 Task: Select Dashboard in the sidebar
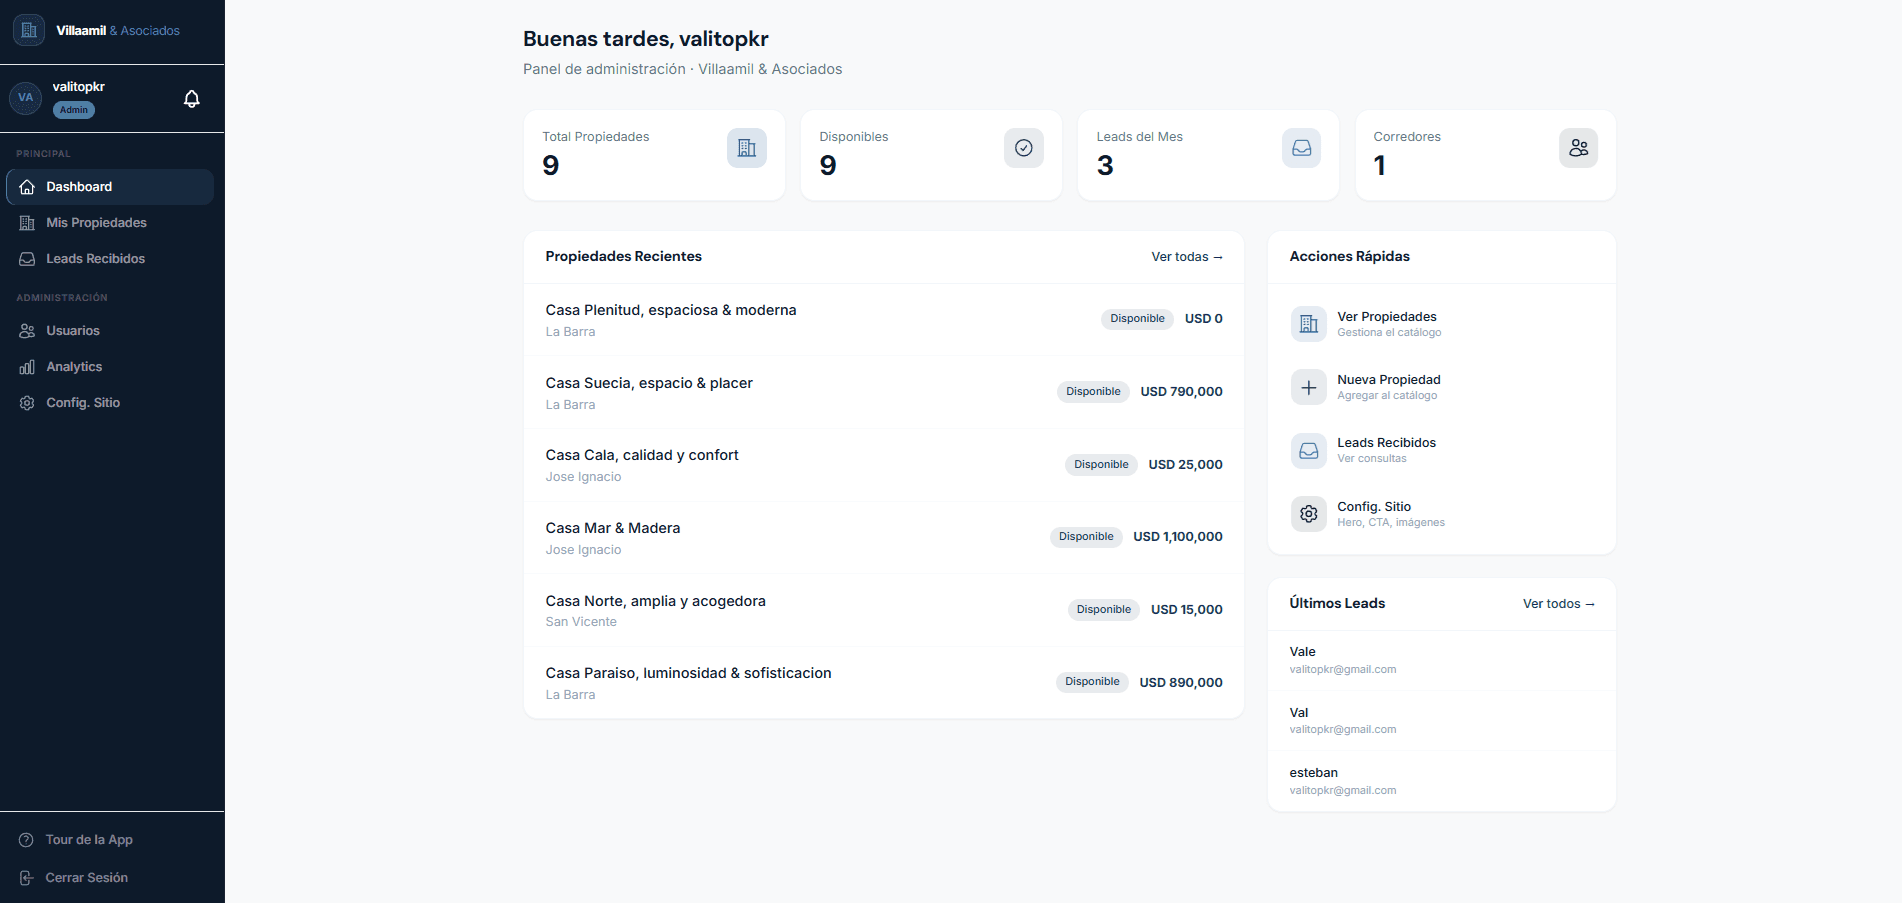(110, 187)
